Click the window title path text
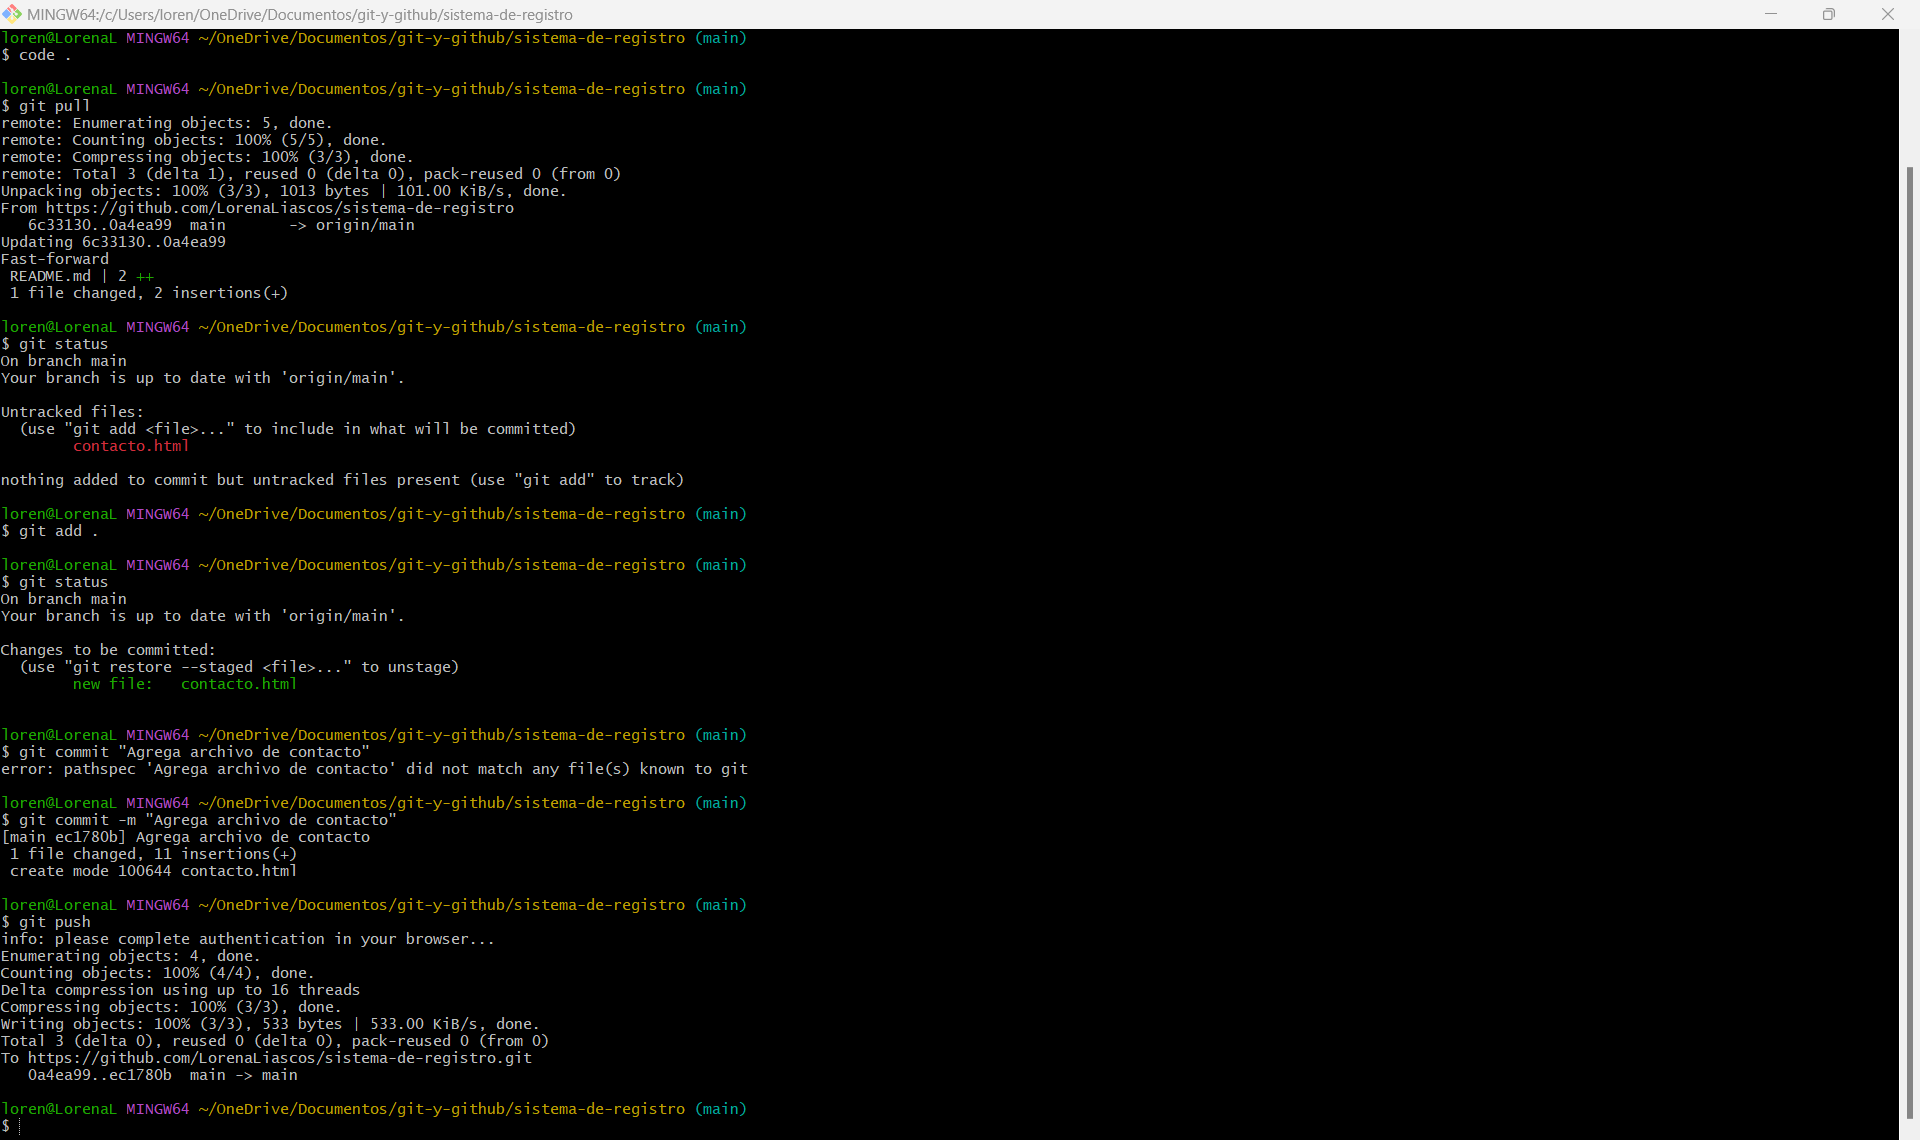The width and height of the screenshot is (1920, 1140). tap(300, 15)
